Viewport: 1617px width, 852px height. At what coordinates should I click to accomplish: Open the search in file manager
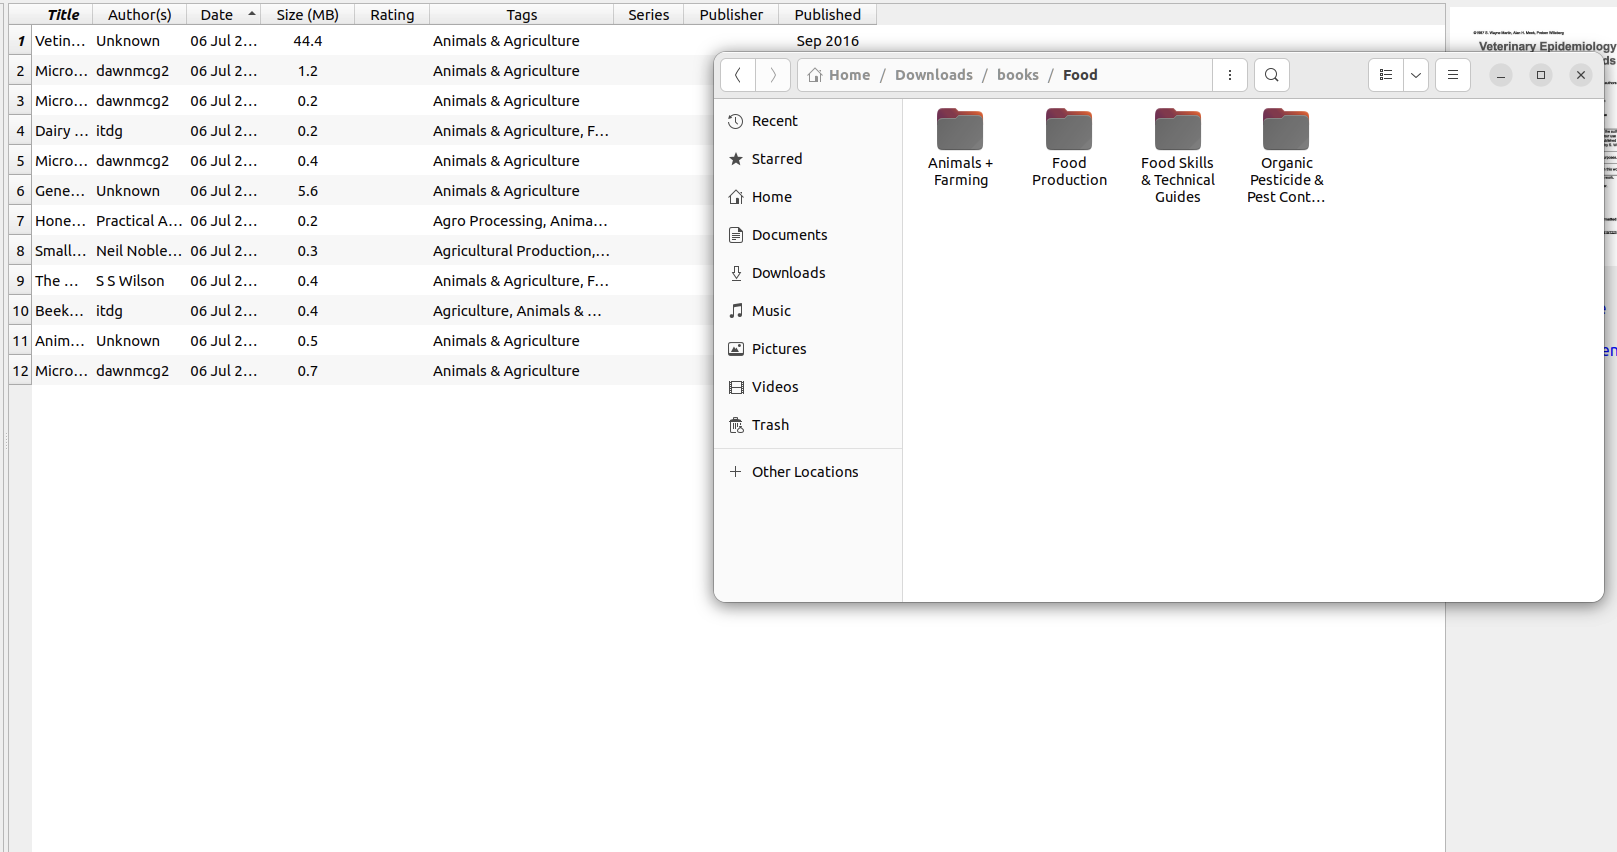tap(1271, 75)
